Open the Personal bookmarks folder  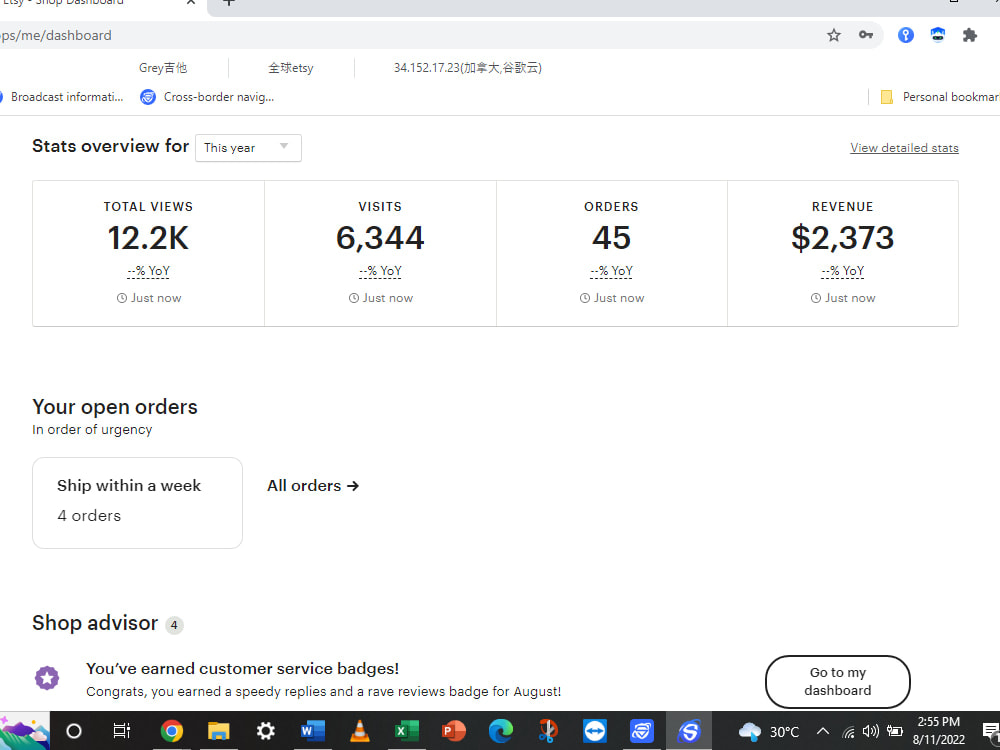[x=939, y=97]
